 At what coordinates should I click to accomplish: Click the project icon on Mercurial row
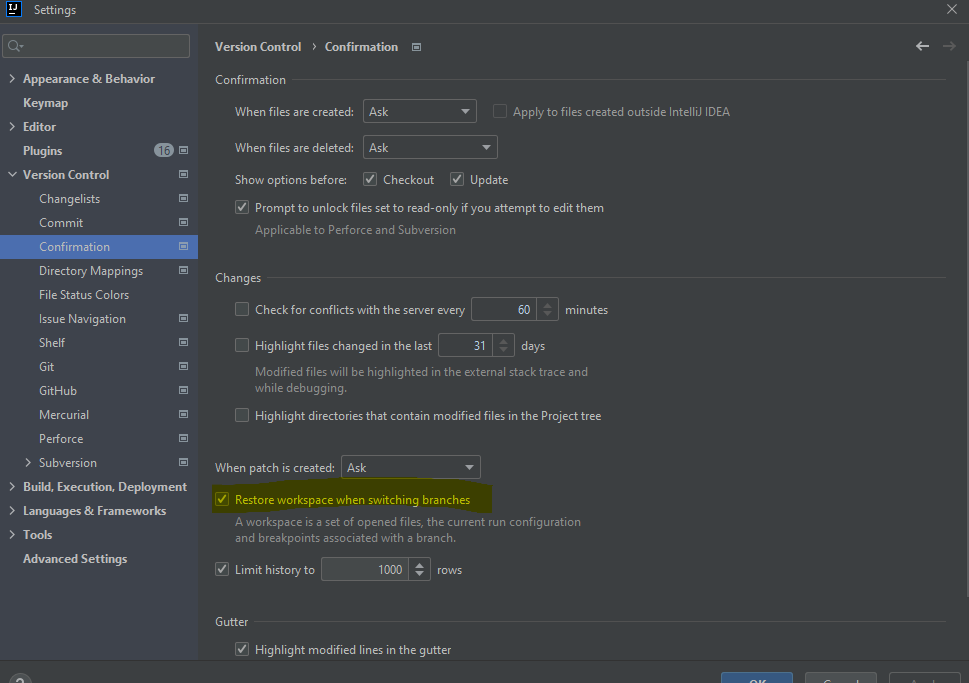[x=184, y=414]
